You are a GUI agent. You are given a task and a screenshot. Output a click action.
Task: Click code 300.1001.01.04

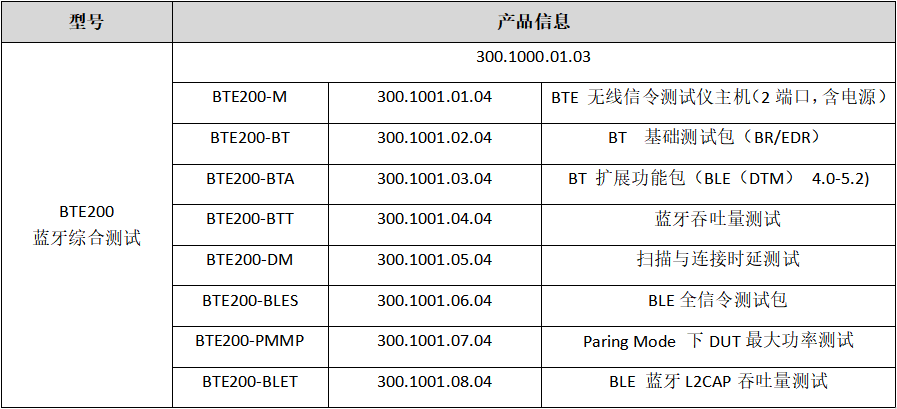pyautogui.click(x=434, y=97)
